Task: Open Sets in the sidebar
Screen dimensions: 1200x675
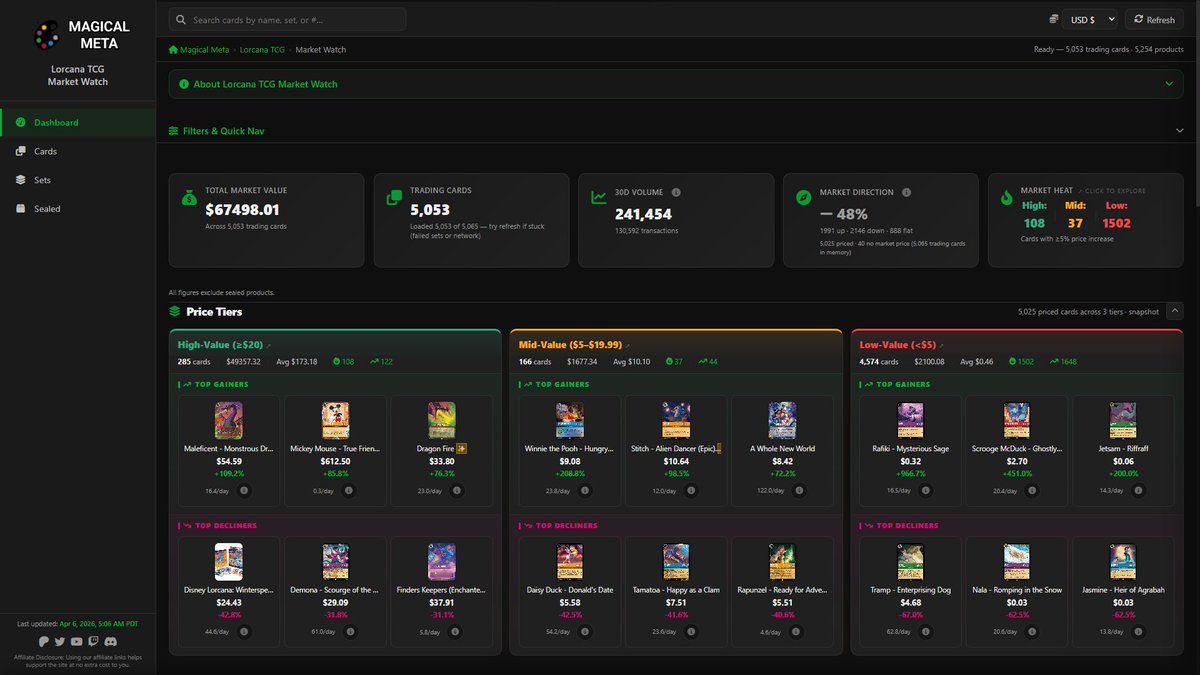Action: tap(78, 180)
